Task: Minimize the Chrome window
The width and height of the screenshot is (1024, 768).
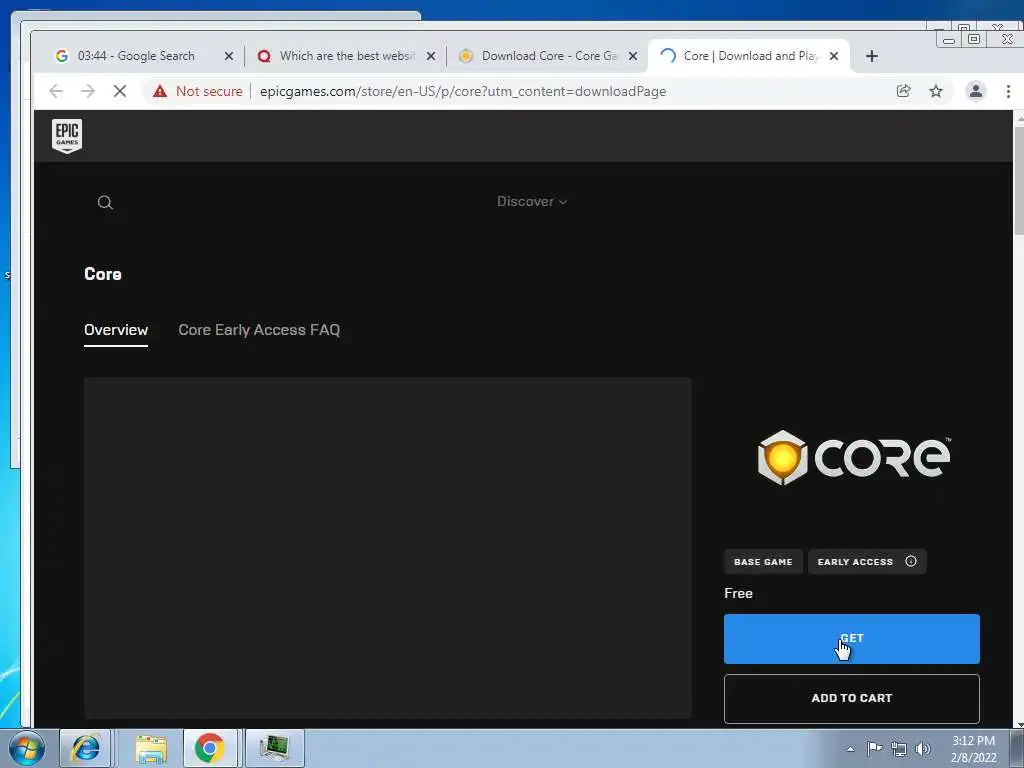Action: 949,40
